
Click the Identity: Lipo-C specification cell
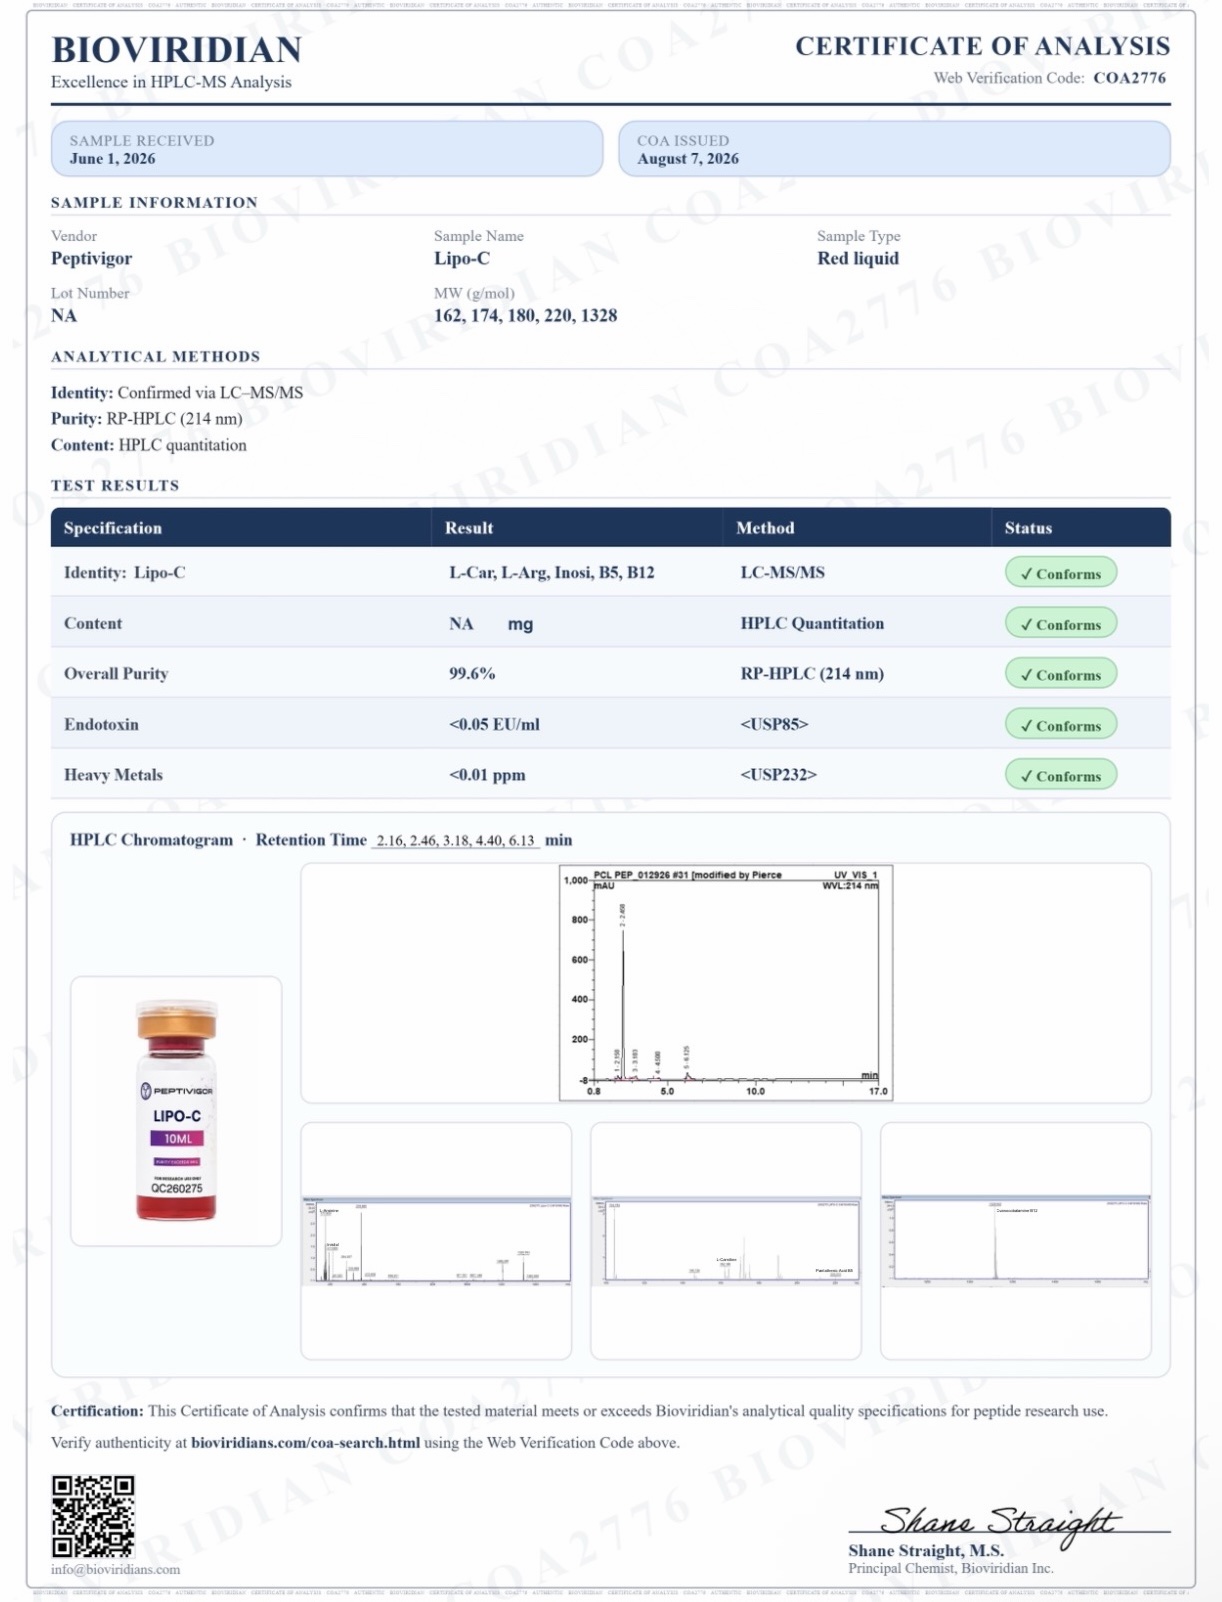(124, 572)
